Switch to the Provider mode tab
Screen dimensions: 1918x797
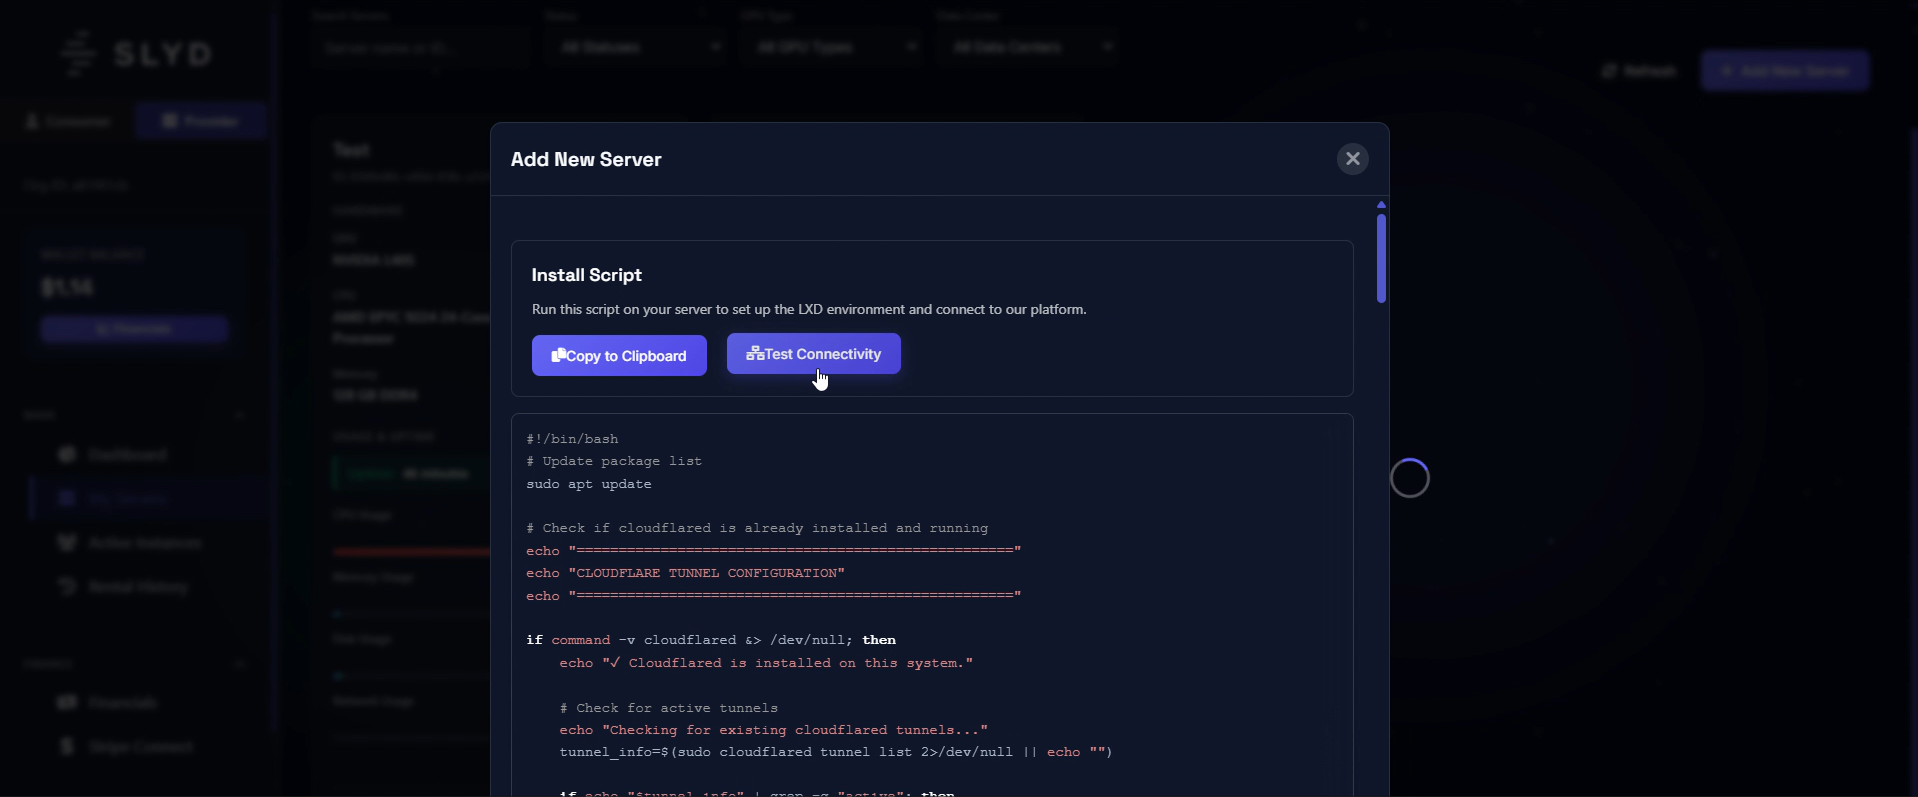[x=201, y=121]
